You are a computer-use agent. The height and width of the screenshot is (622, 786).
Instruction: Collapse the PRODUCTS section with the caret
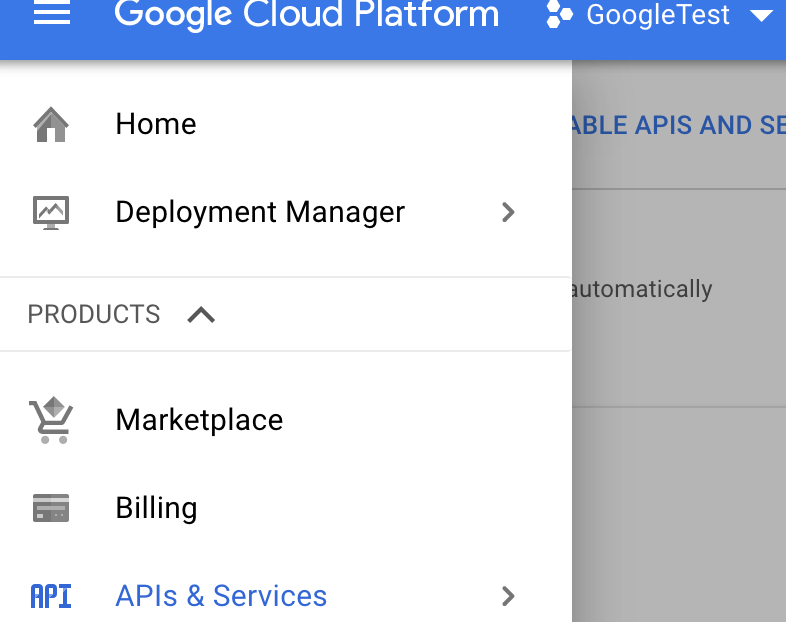[201, 315]
